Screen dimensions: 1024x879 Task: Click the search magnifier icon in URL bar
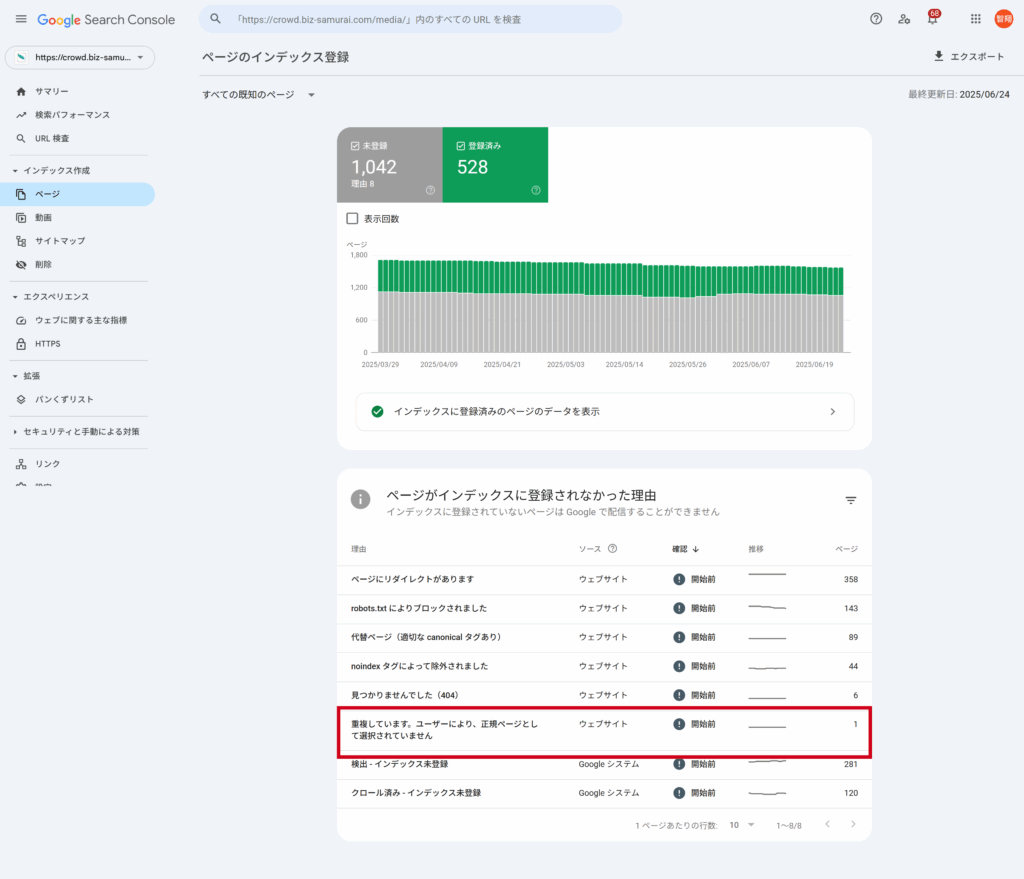click(x=216, y=19)
